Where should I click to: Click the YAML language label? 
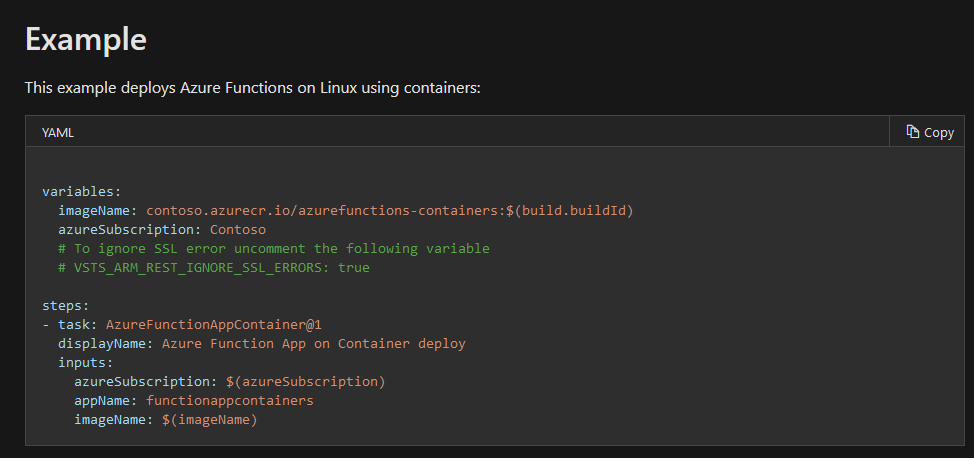tap(58, 132)
